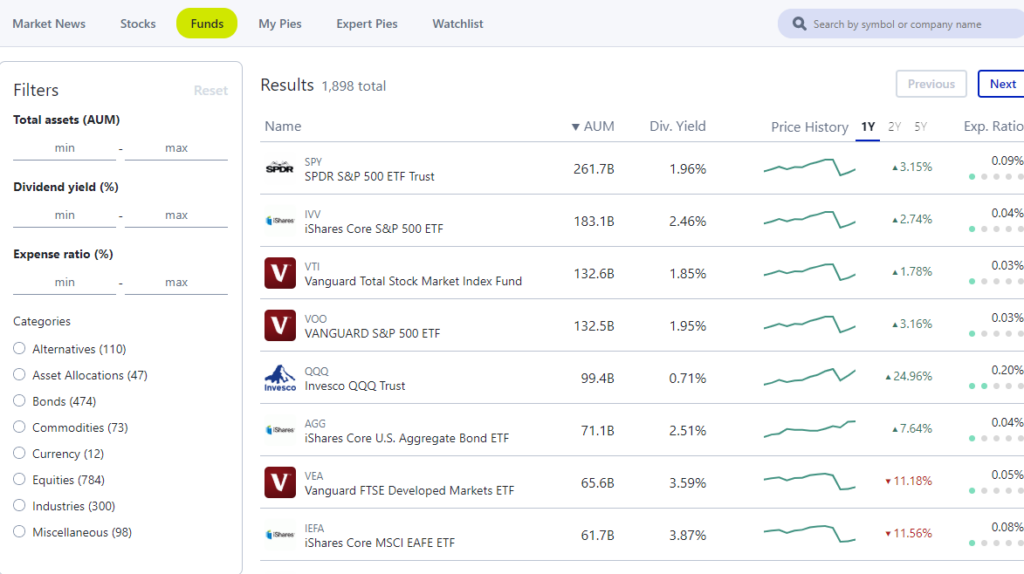Switch price history to 2Y
Viewport: 1024px width, 574px height.
(x=895, y=127)
